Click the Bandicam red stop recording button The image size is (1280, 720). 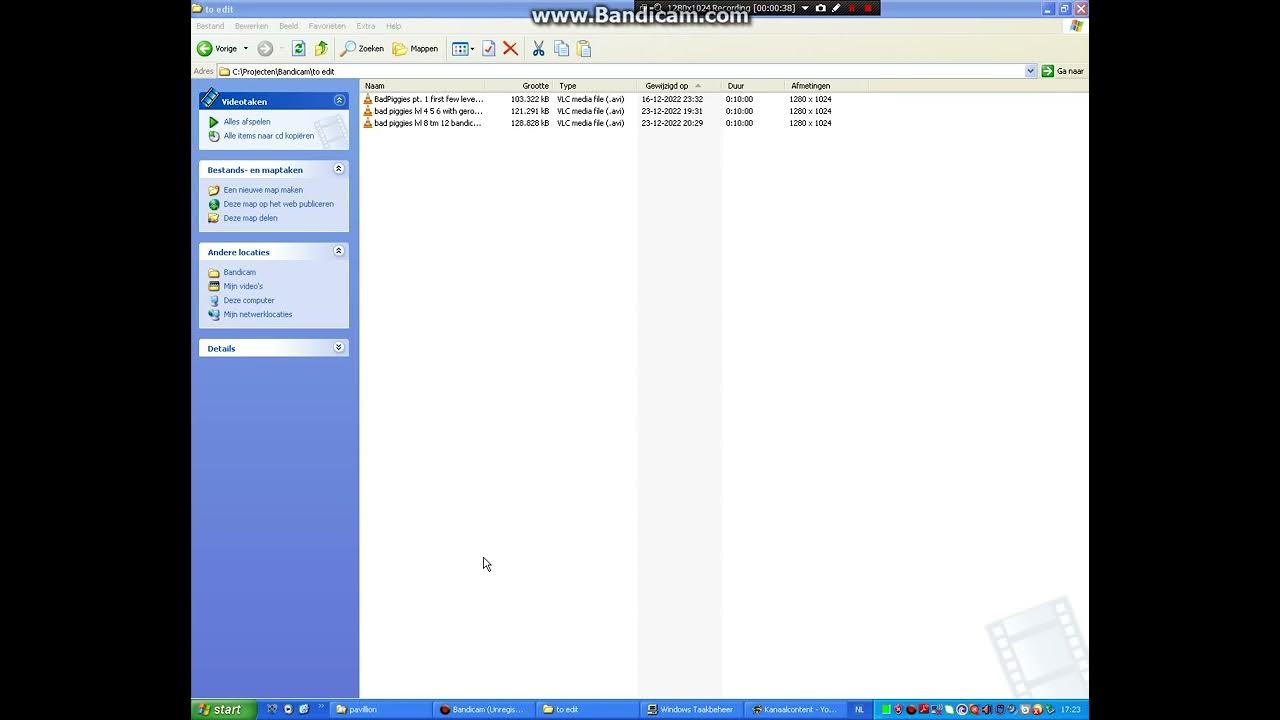point(868,8)
